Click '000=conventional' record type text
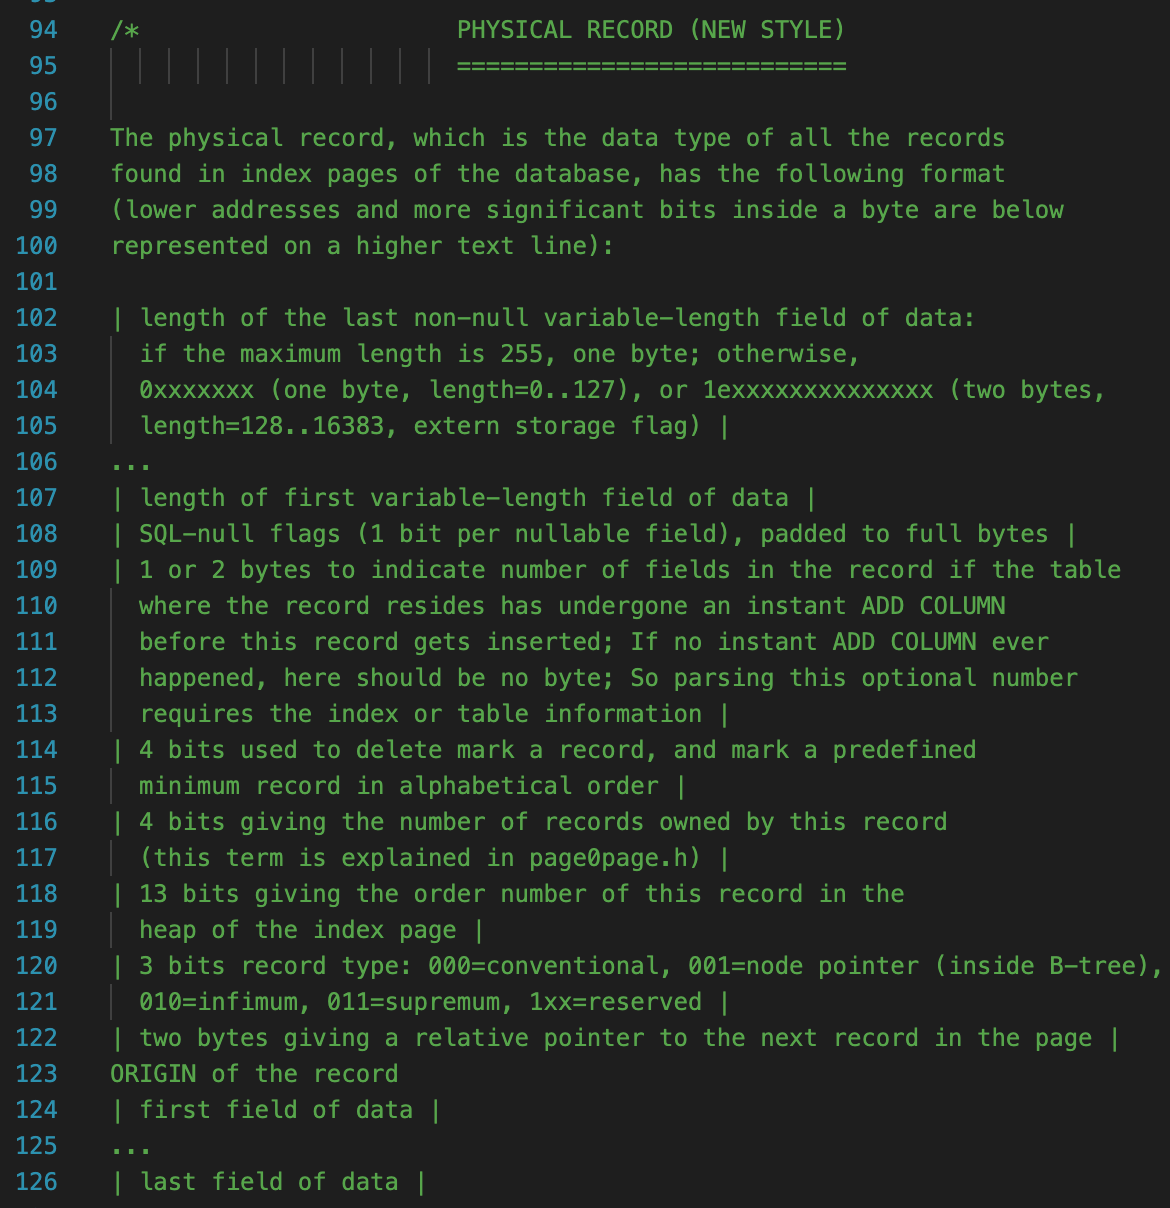1170x1208 pixels. [x=543, y=966]
